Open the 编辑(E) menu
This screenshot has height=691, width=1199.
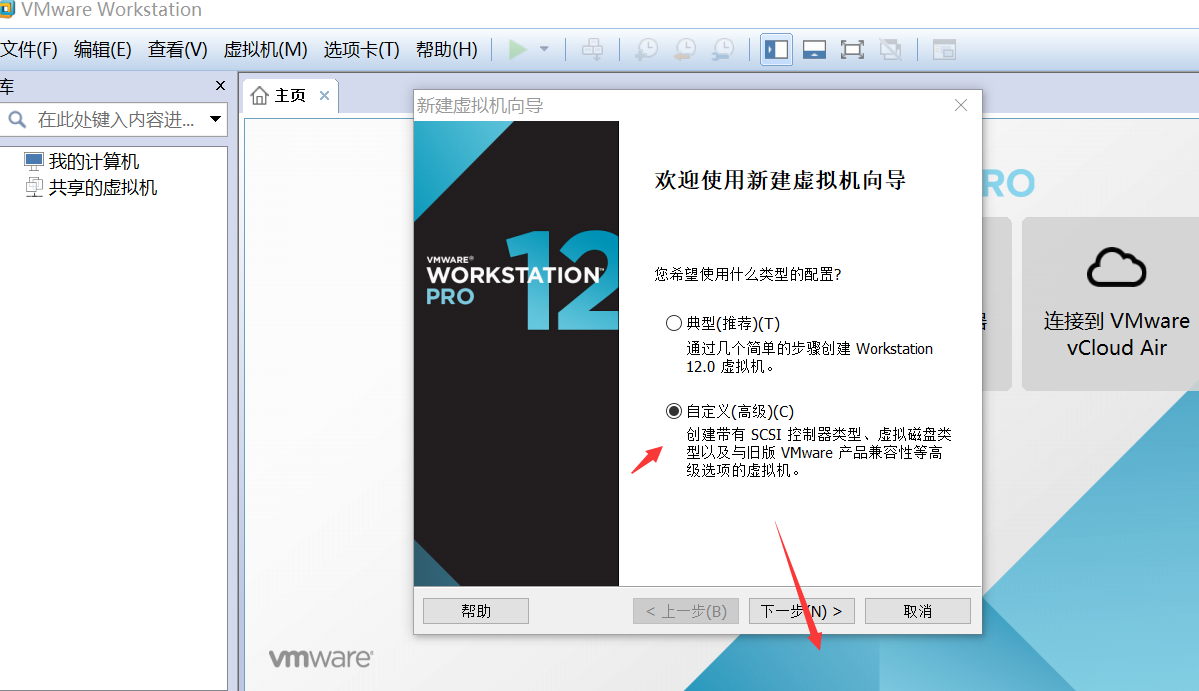[x=102, y=50]
